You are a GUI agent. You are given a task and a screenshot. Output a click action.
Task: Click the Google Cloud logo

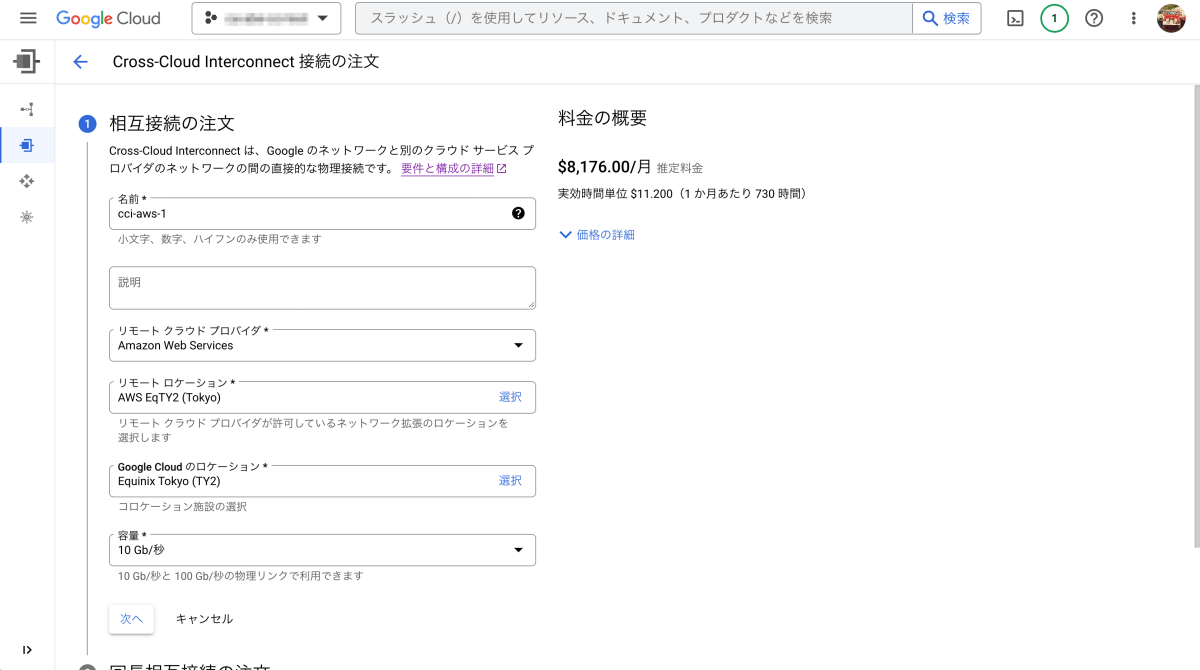pyautogui.click(x=108, y=18)
